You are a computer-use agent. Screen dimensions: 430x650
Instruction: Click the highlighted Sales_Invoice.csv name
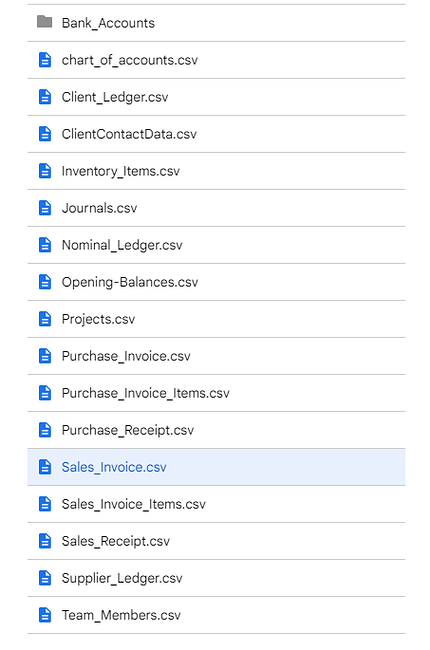114,467
